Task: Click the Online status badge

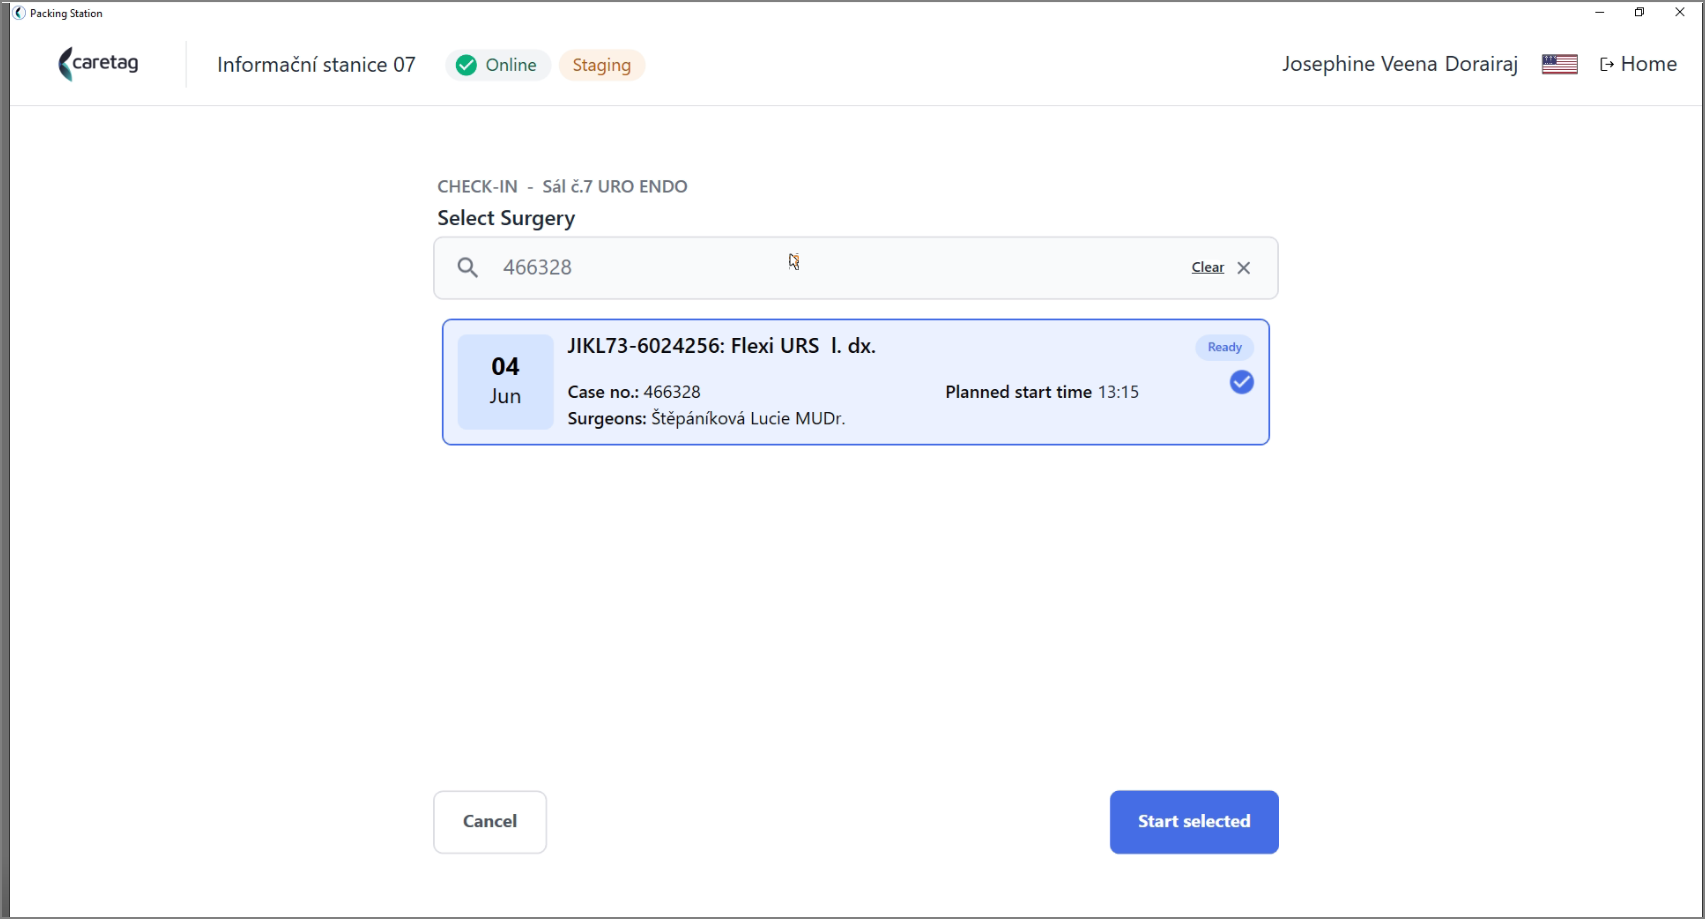Action: 498,65
